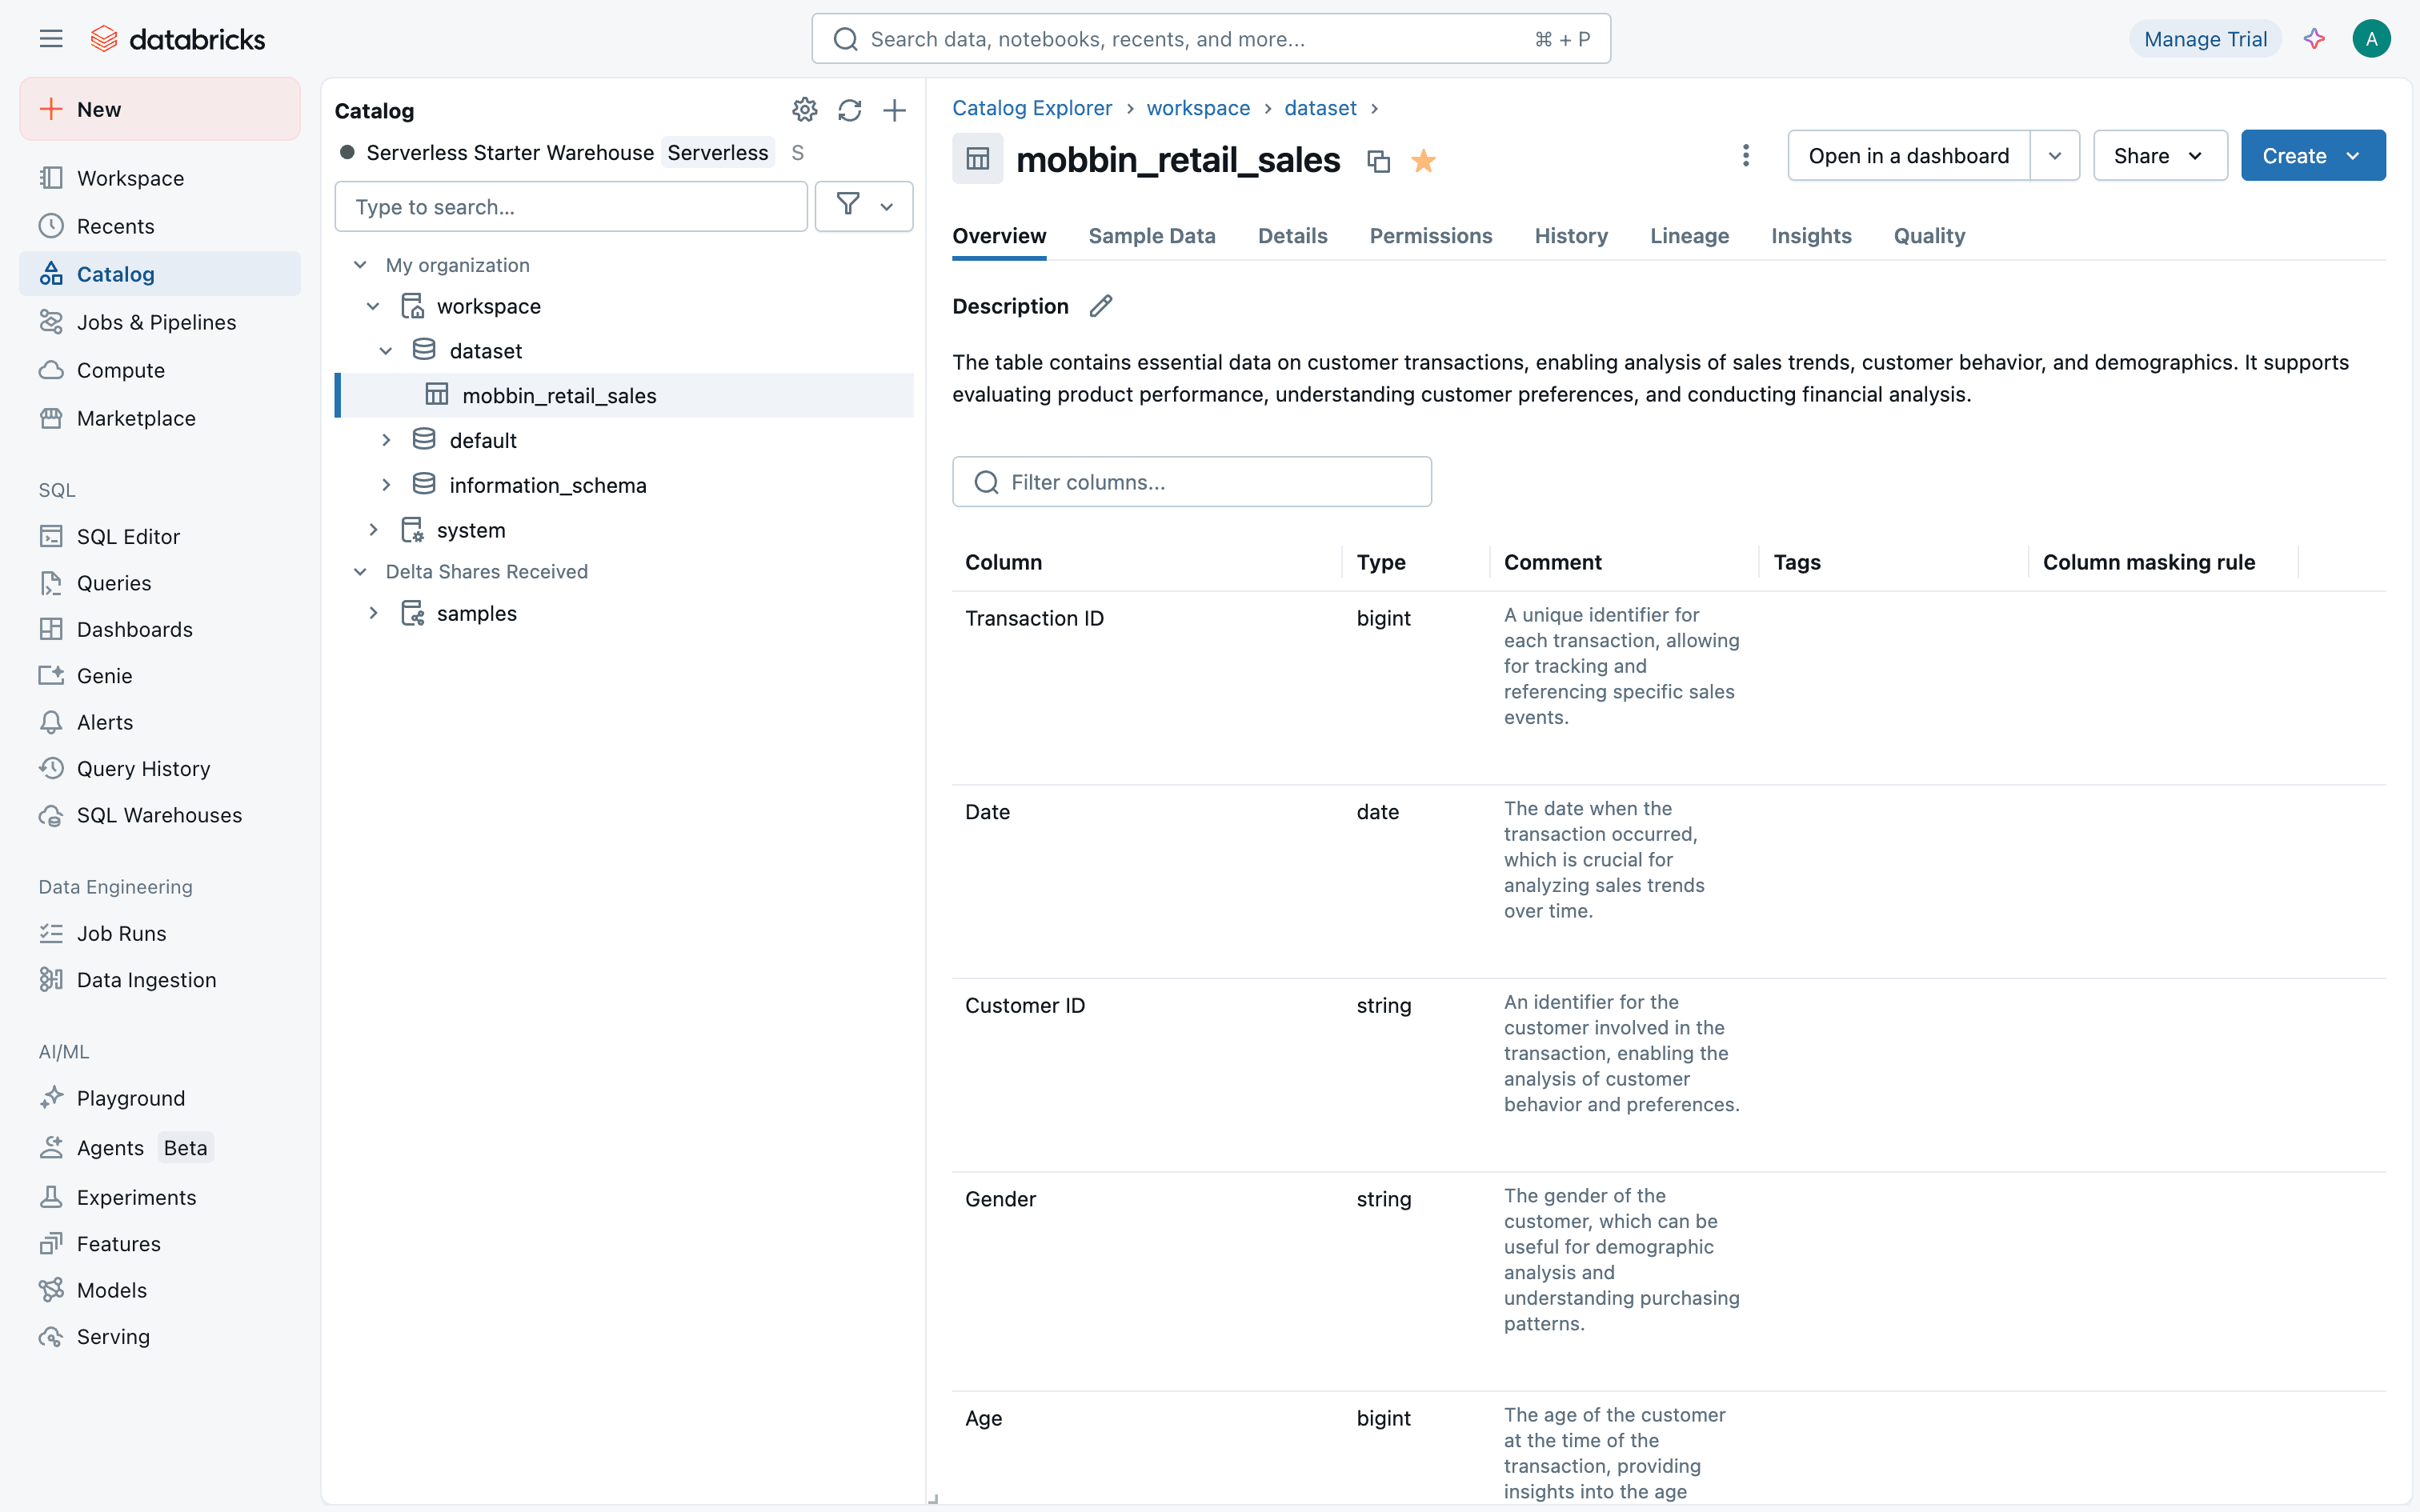
Task: Click the plus icon in Catalog panel
Action: pos(894,110)
